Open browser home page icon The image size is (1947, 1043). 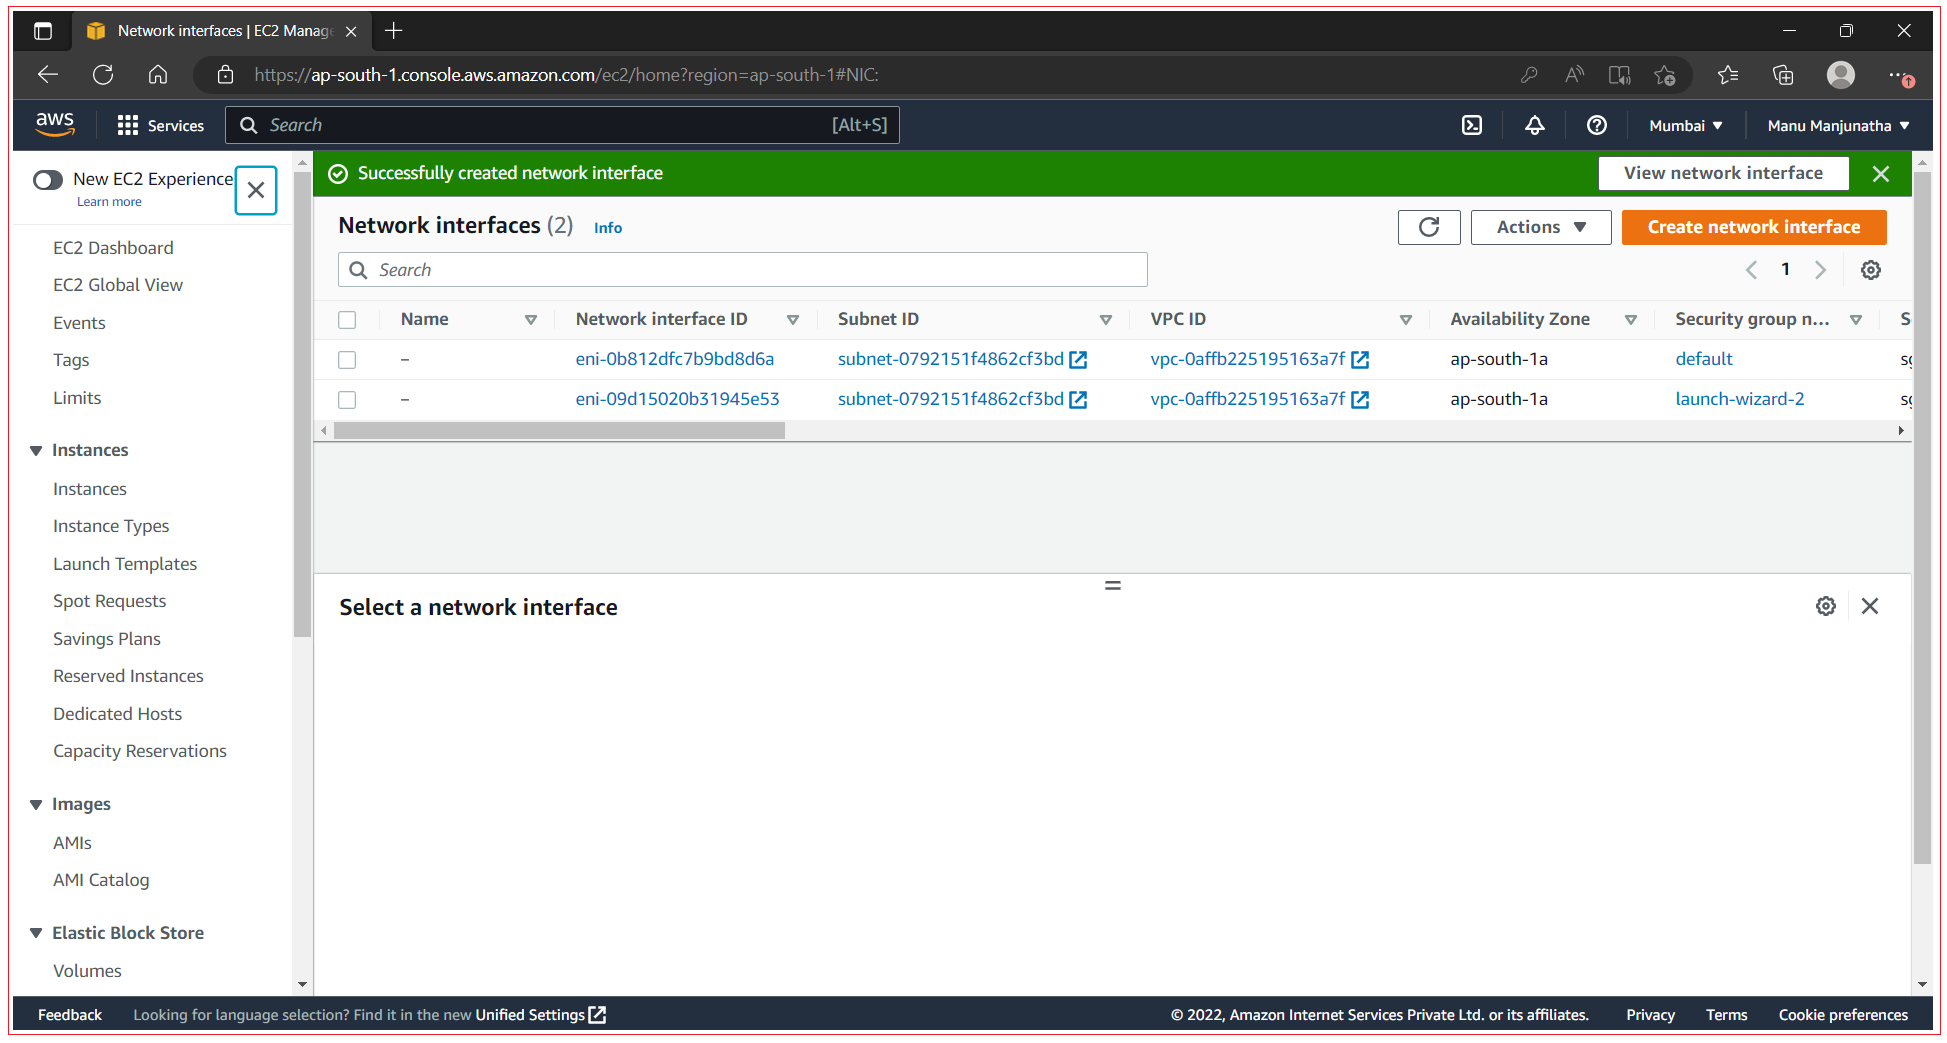point(158,75)
